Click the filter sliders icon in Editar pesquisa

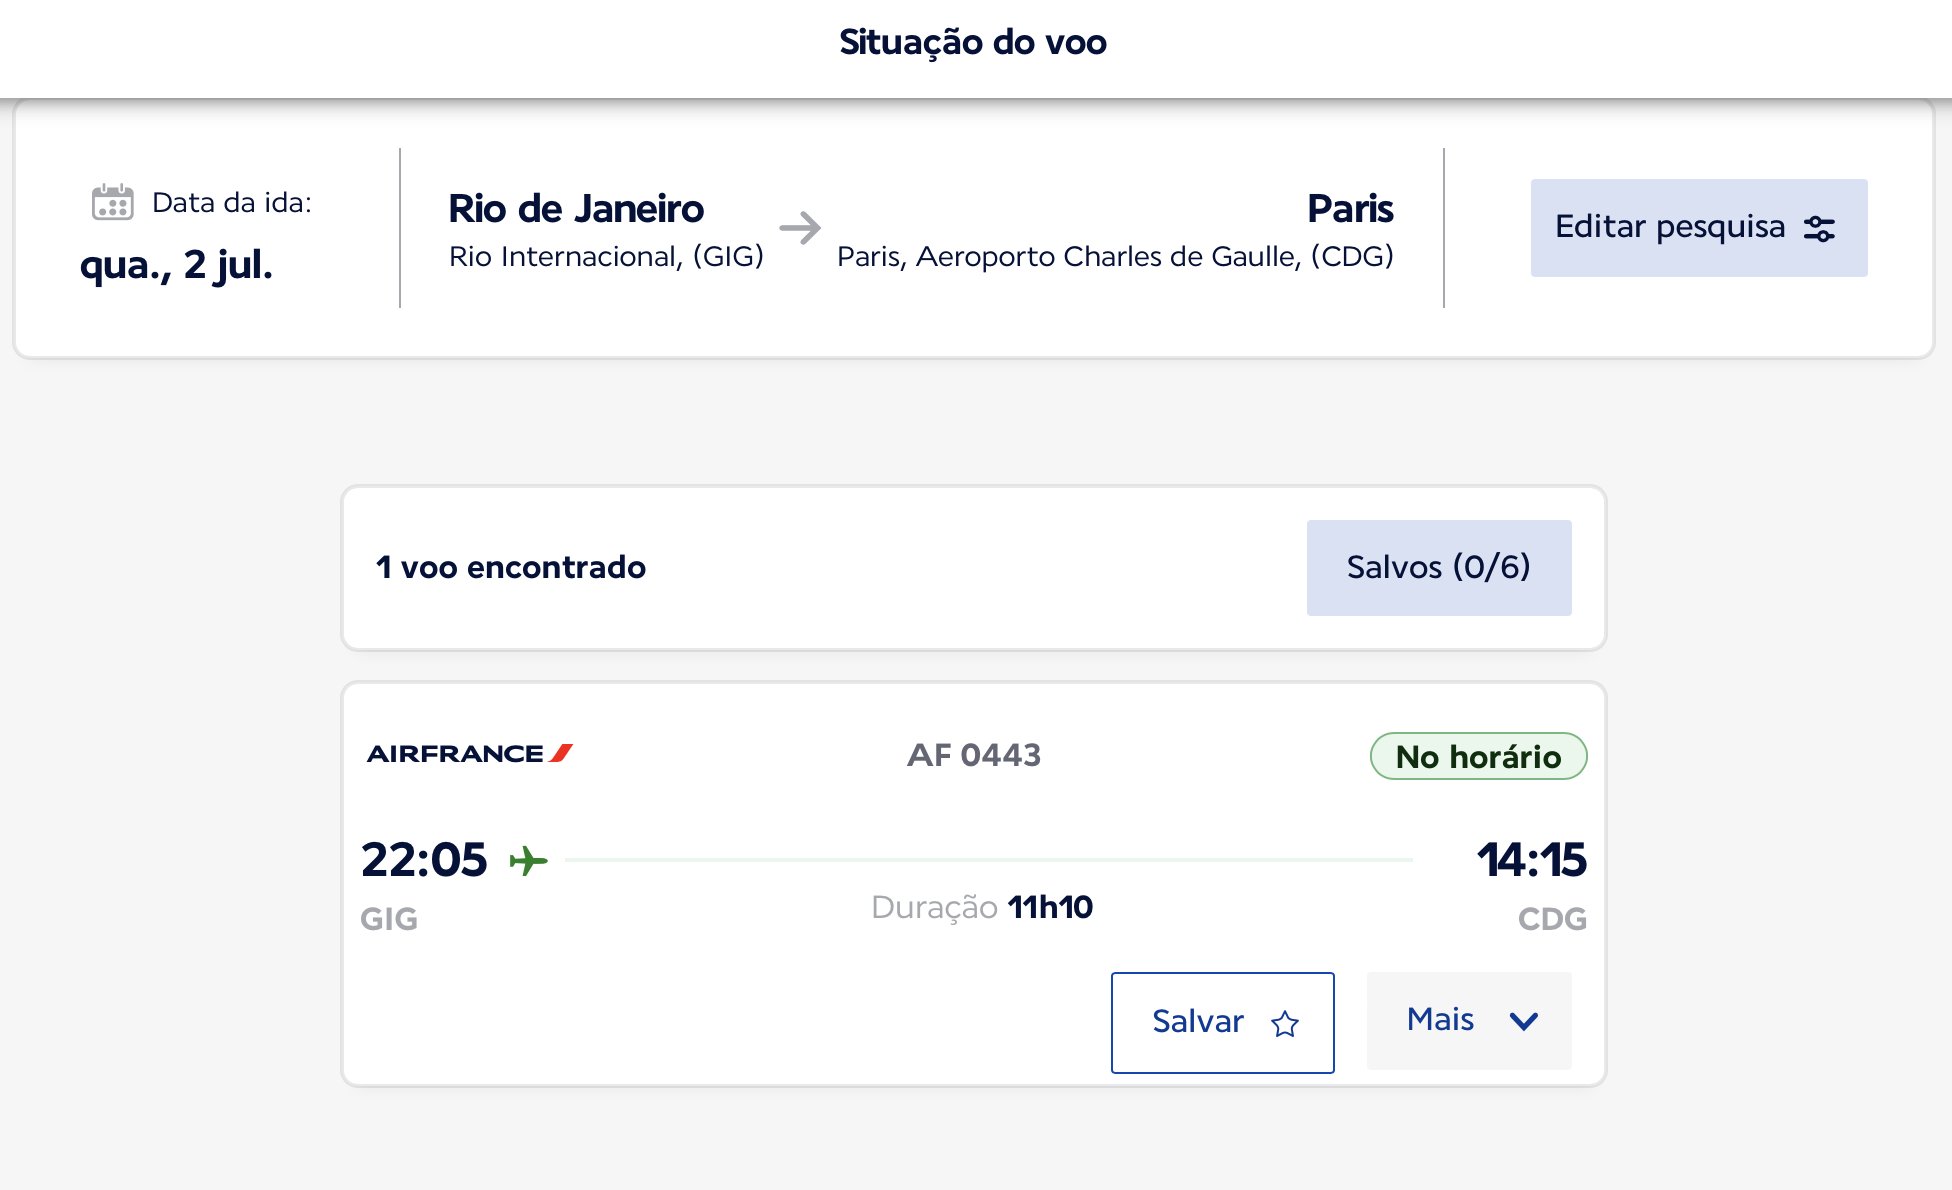pyautogui.click(x=1819, y=229)
